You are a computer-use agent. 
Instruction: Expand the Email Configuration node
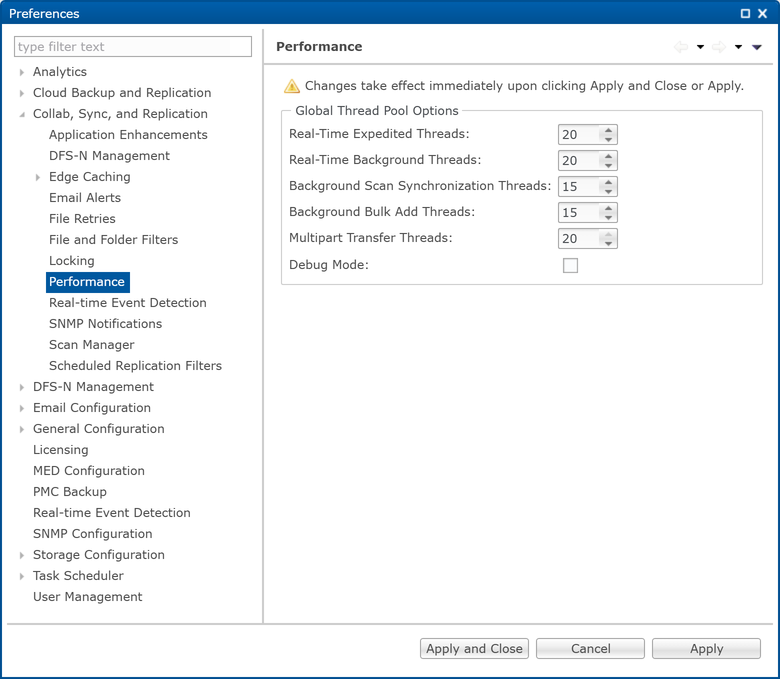point(22,408)
